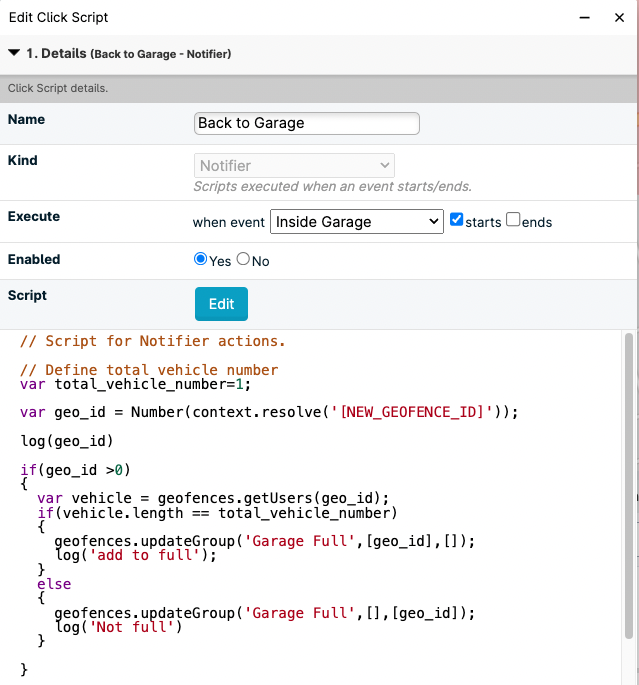The width and height of the screenshot is (639, 685).
Task: Click the Name field containing Back to Garage
Action: point(307,123)
